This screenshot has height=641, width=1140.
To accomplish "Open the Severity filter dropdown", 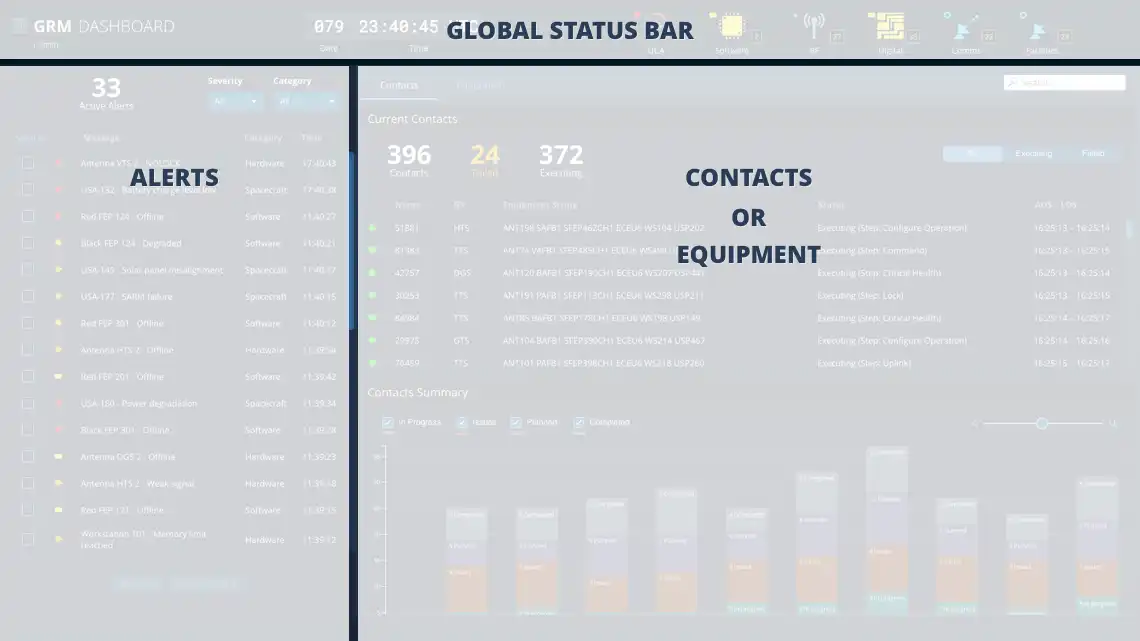I will pos(235,101).
